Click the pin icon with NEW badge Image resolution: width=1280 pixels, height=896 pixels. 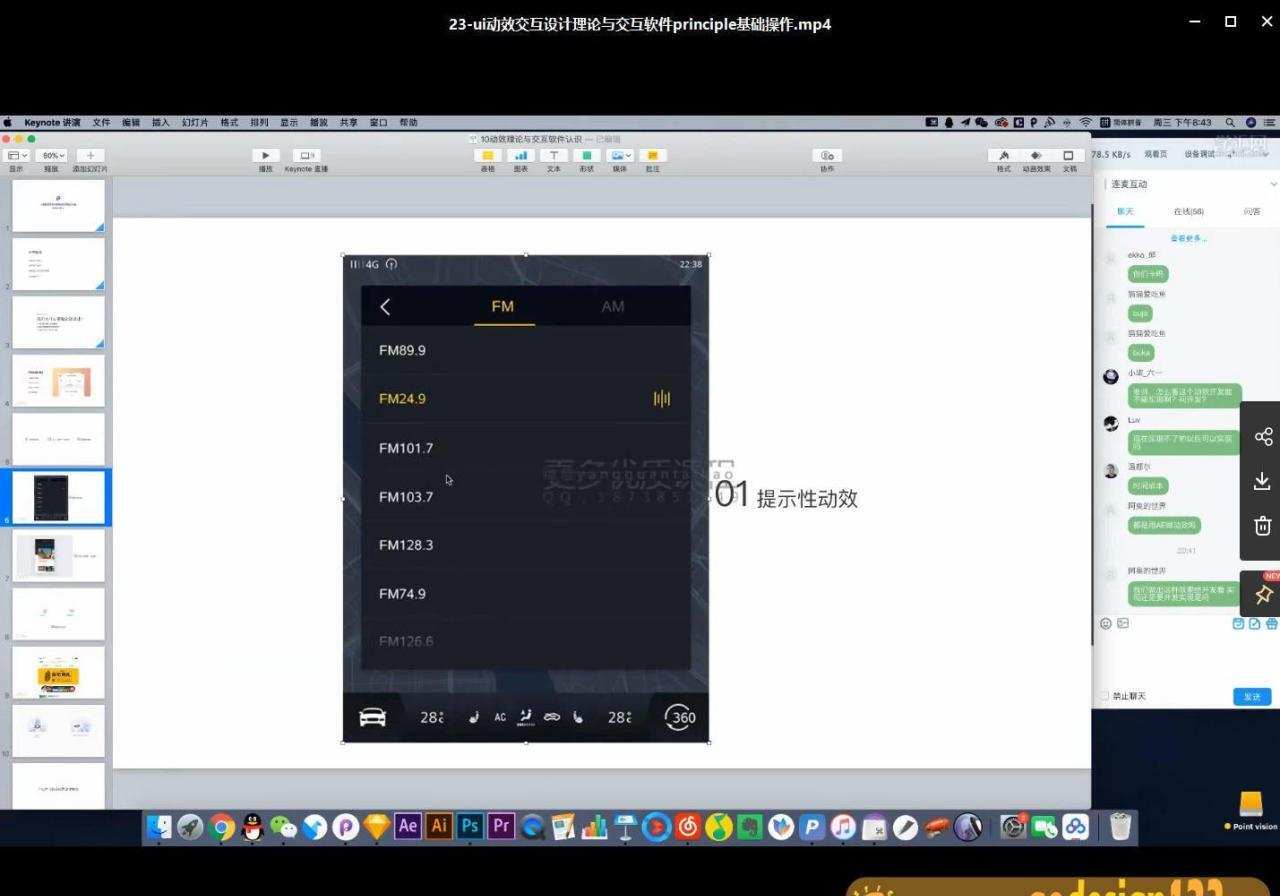[x=1263, y=594]
